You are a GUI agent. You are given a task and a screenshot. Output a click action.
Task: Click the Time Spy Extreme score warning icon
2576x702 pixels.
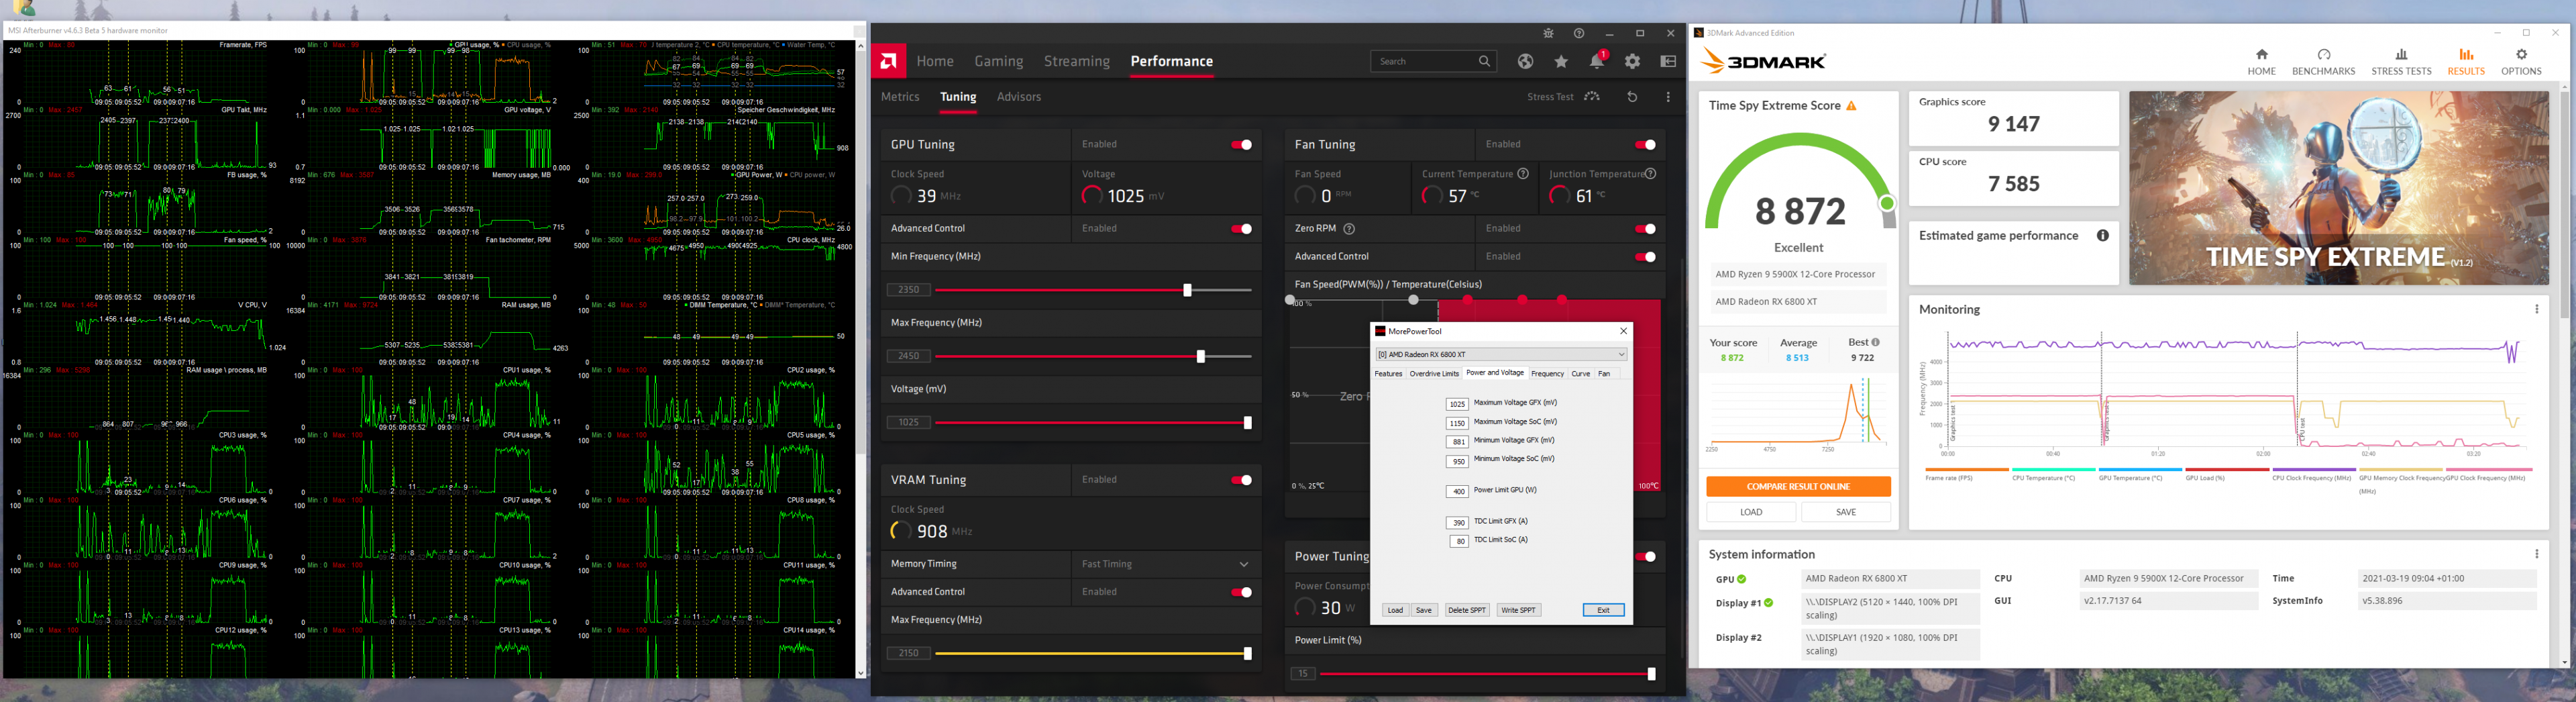[1851, 106]
